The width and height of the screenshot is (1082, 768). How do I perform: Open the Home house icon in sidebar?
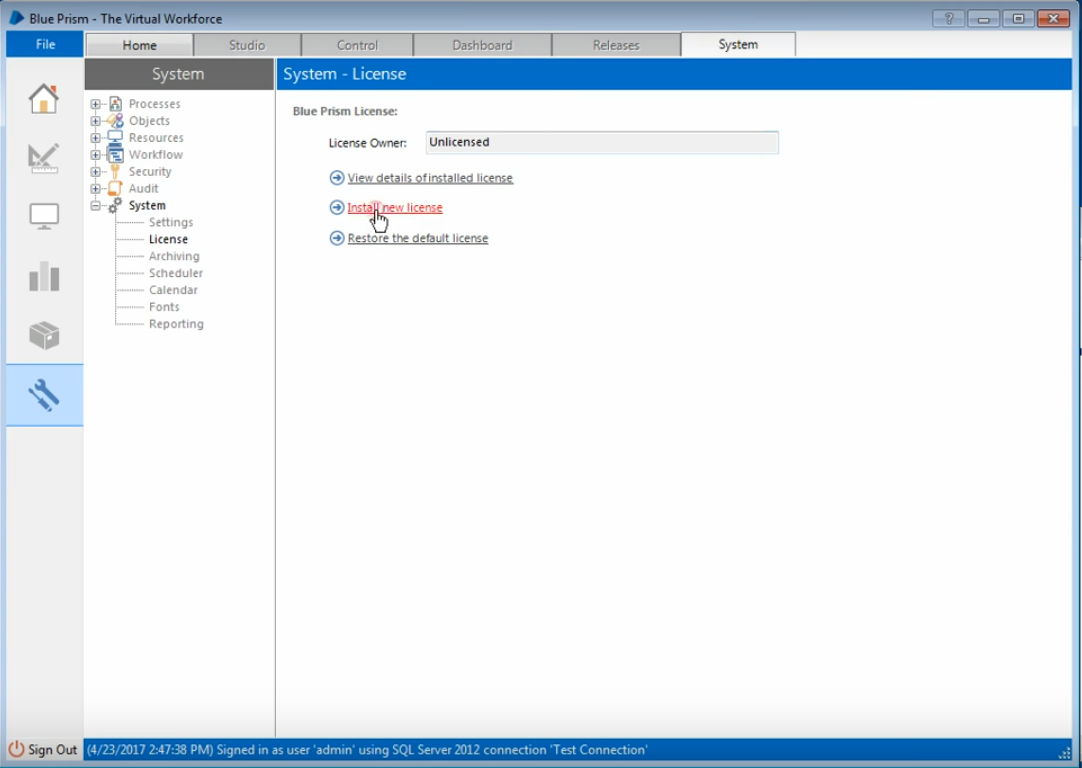pyautogui.click(x=43, y=99)
